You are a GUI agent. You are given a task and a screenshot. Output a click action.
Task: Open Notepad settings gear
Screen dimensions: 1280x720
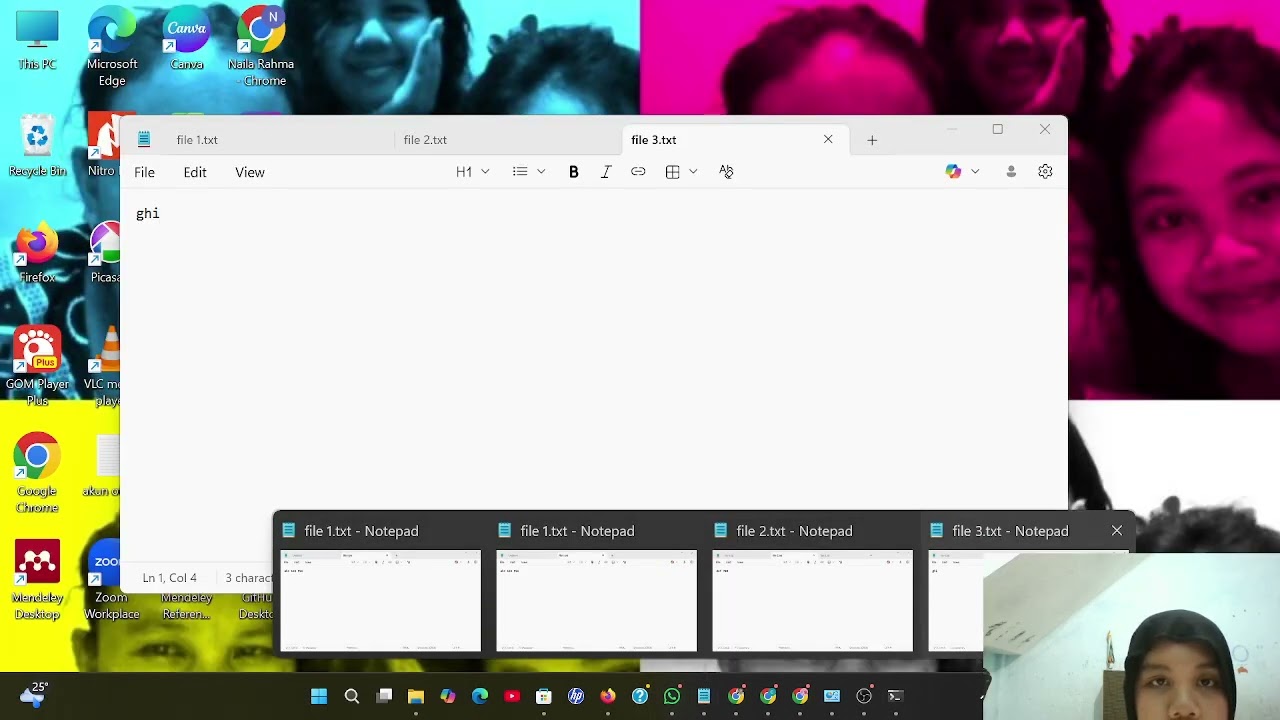[x=1045, y=172]
